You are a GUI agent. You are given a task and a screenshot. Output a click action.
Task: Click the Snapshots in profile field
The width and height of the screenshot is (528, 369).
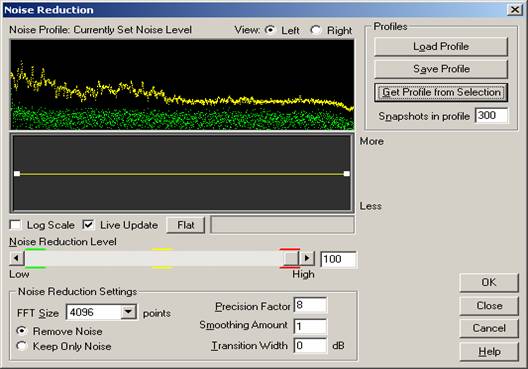(x=491, y=116)
